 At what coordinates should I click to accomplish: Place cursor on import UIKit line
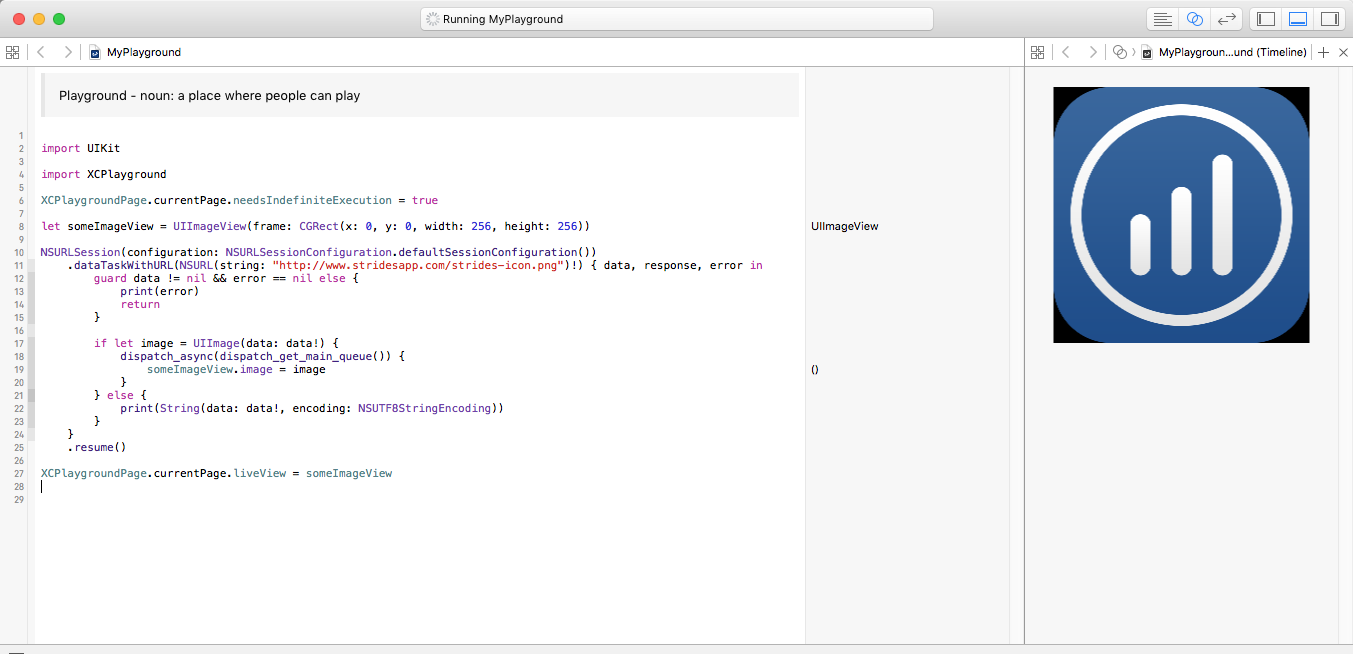click(81, 148)
